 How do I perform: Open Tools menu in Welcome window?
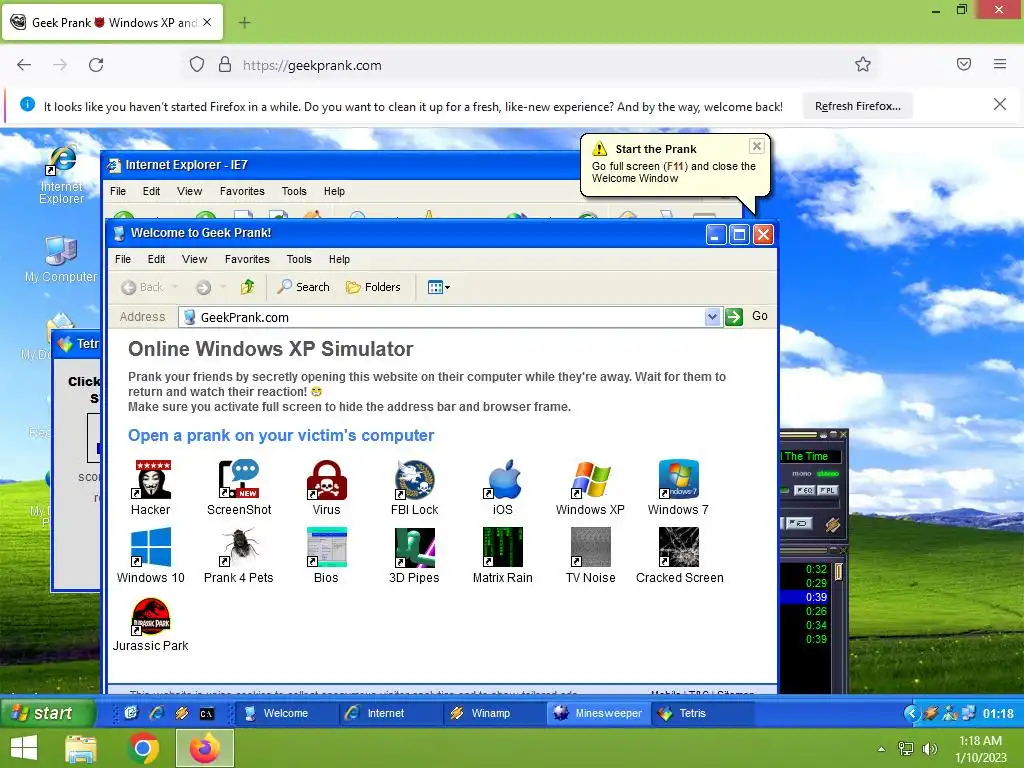pos(299,259)
